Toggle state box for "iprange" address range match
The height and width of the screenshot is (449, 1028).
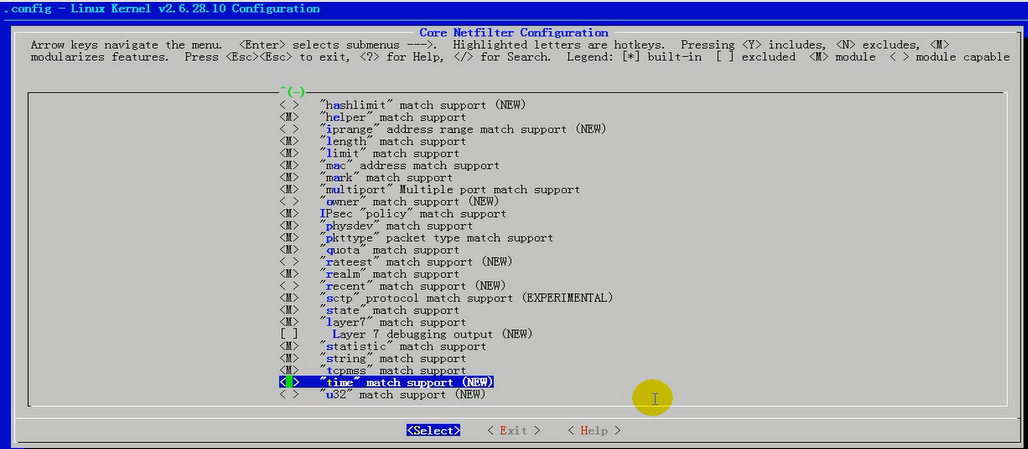pyautogui.click(x=289, y=129)
